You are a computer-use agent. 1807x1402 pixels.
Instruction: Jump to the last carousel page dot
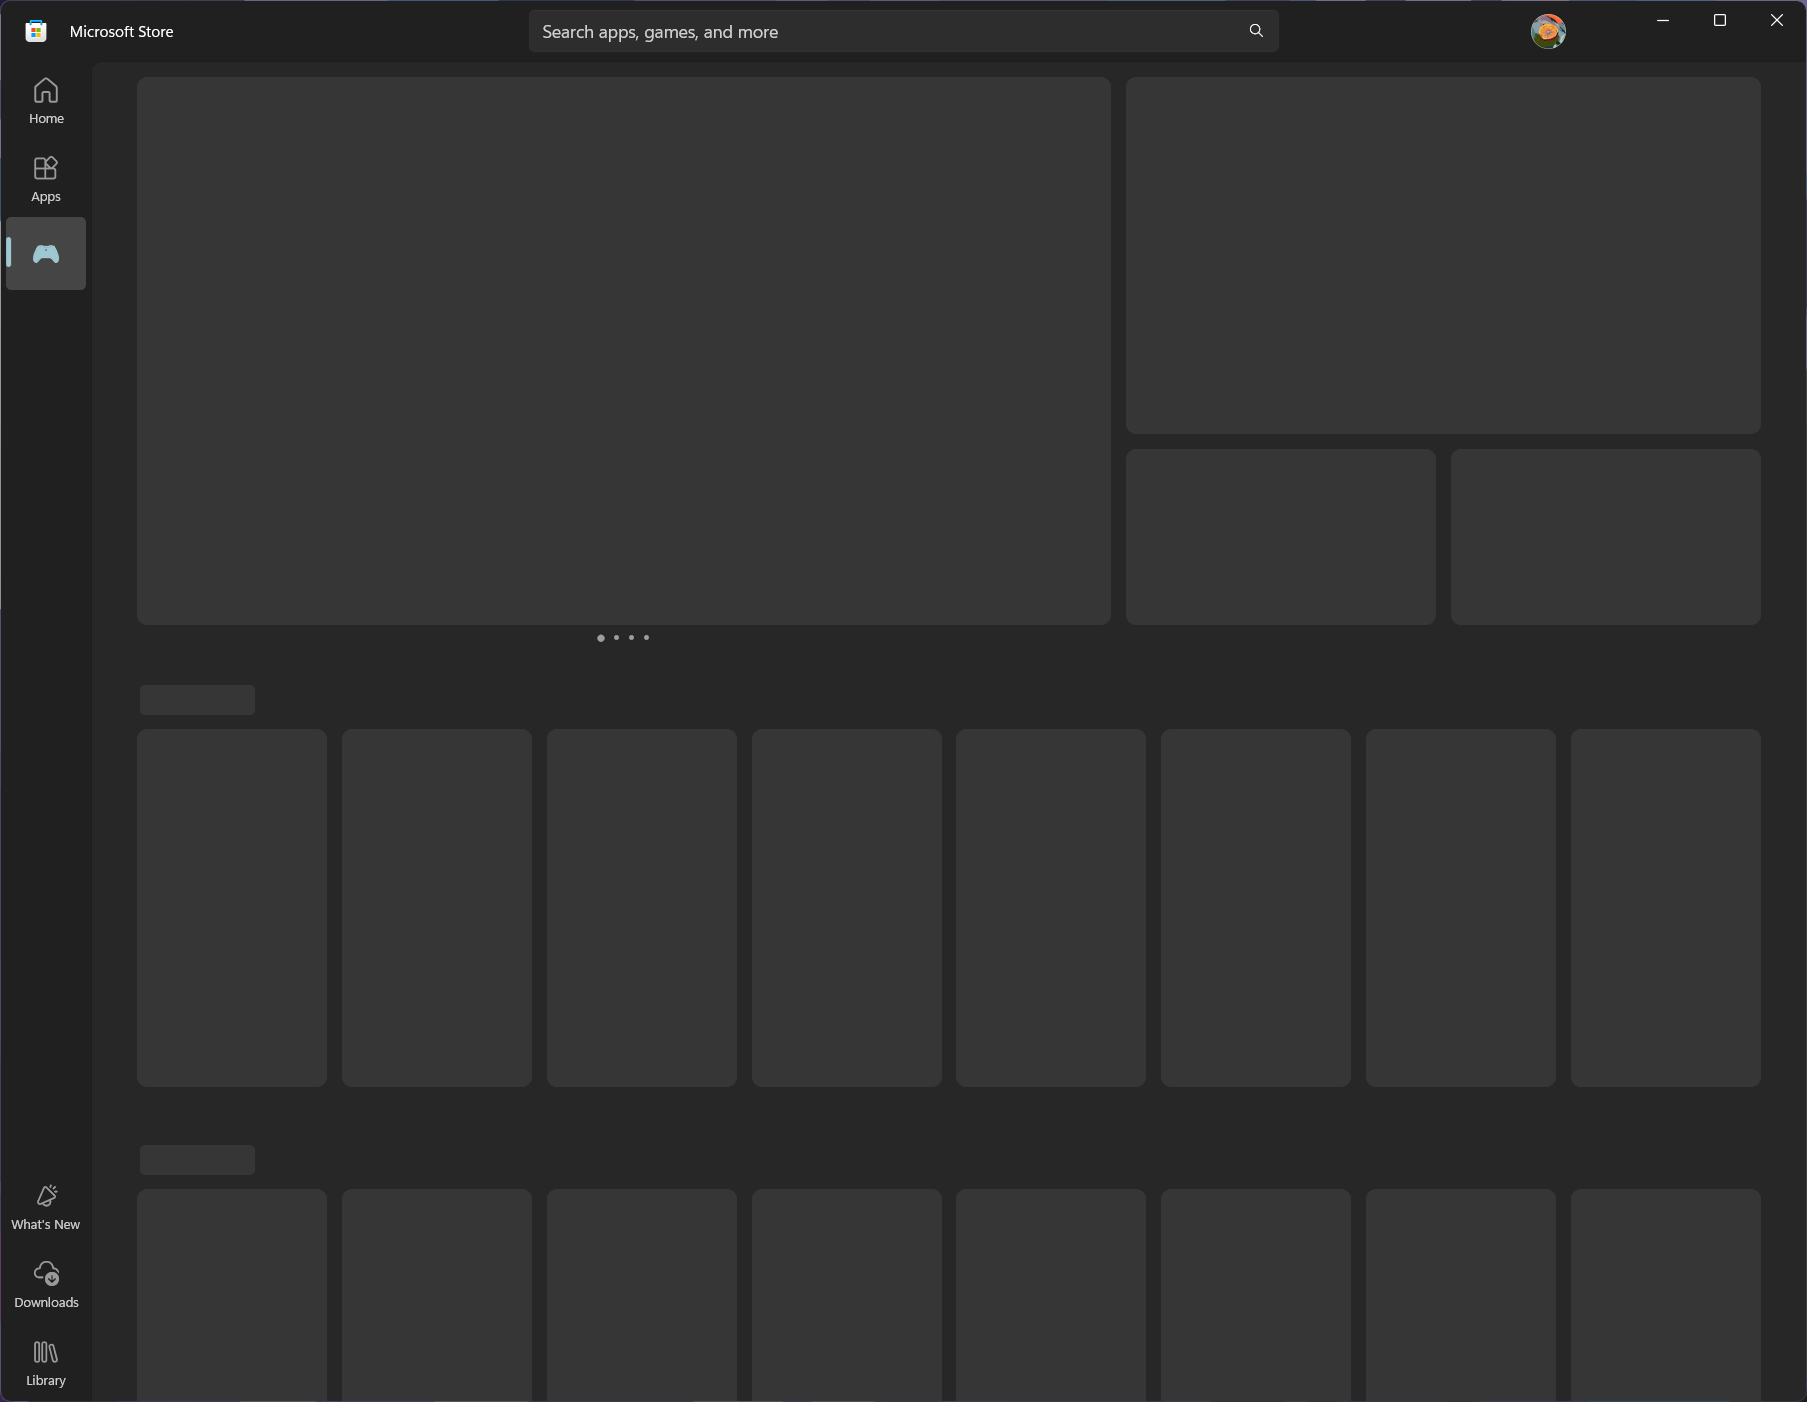646,638
